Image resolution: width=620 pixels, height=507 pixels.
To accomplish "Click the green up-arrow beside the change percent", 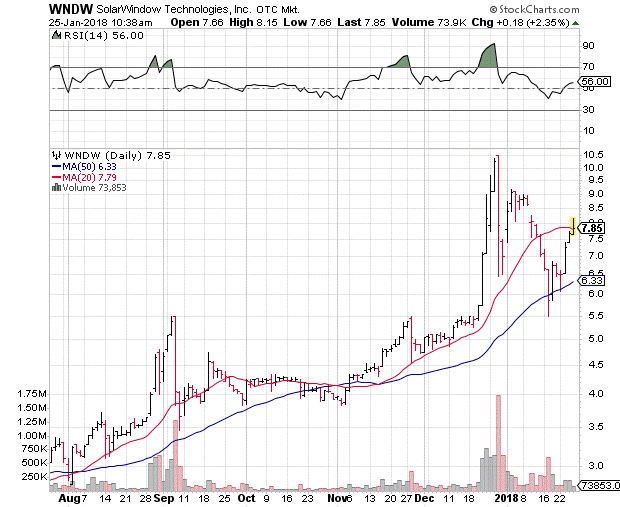I will tap(575, 23).
